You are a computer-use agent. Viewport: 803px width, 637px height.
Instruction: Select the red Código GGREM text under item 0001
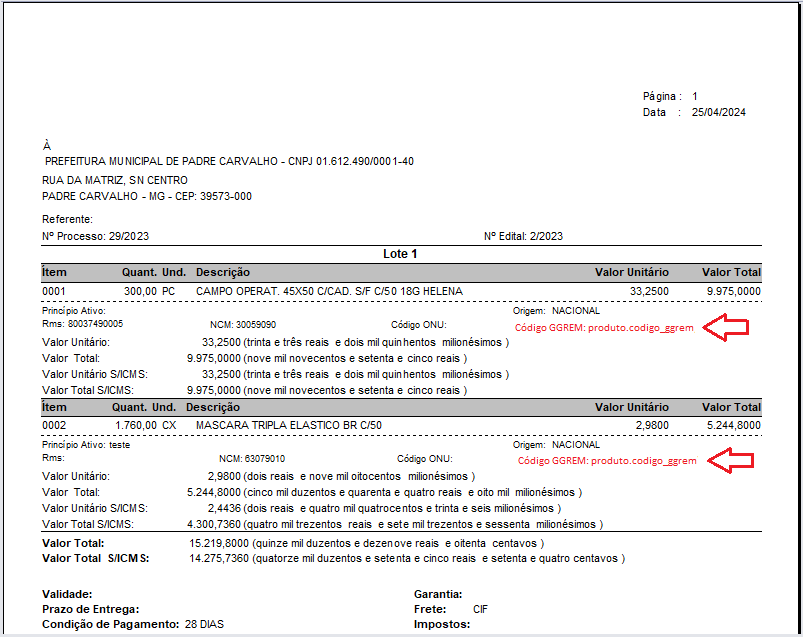pyautogui.click(x=604, y=327)
